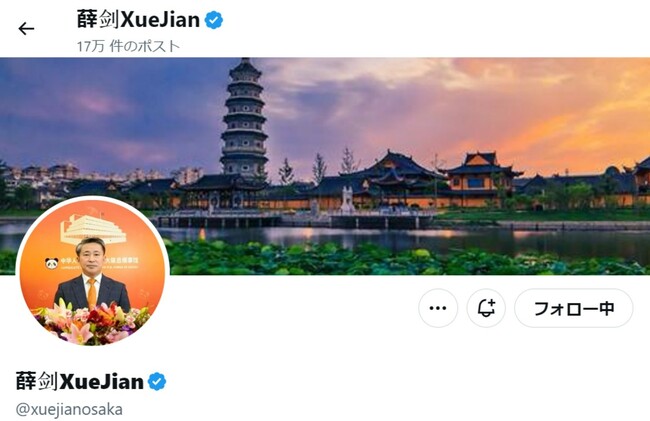650x421 pixels.
Task: Select the 薛剑XueJian display name below the avatar
Action: (80, 381)
